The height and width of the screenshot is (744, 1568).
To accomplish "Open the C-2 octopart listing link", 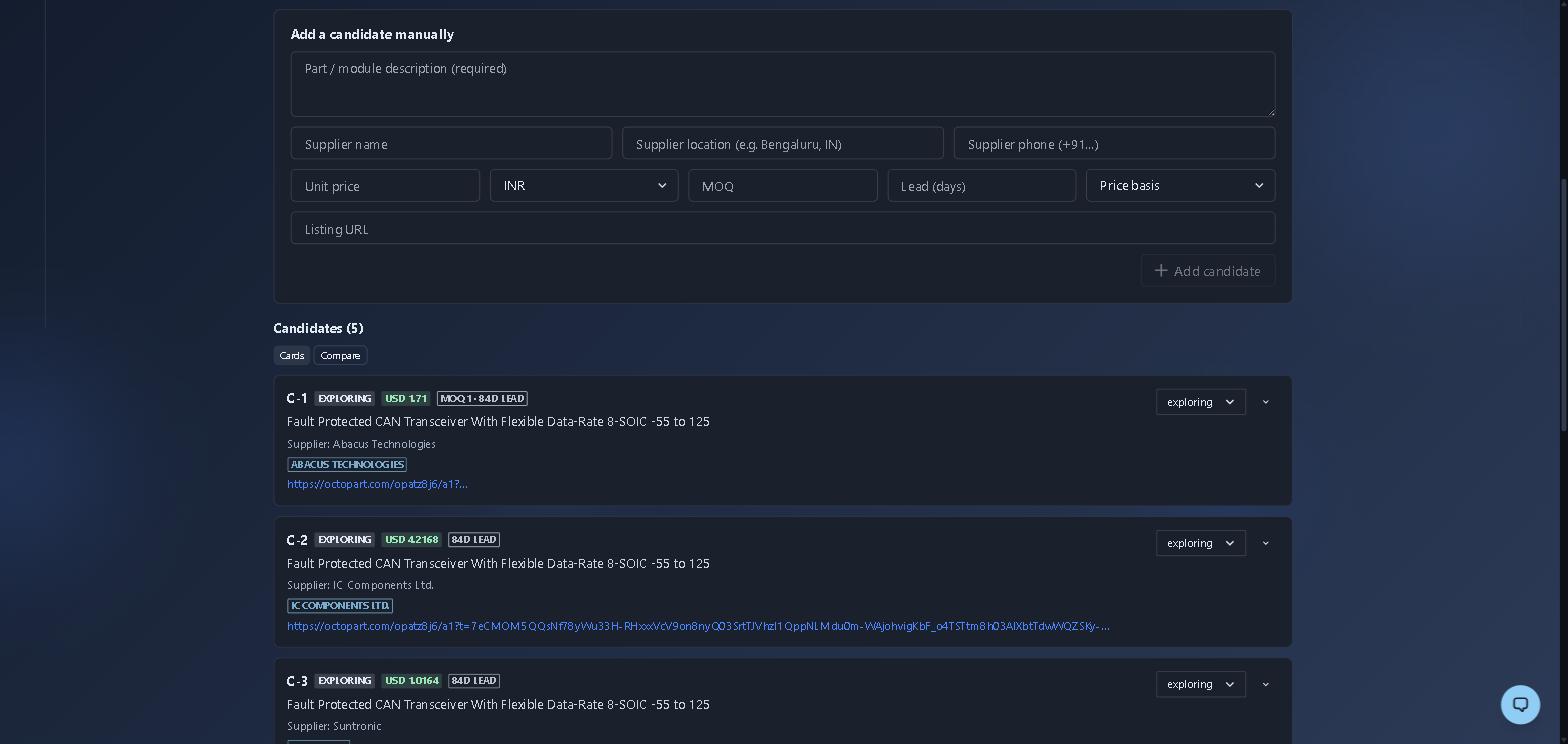I will (x=698, y=626).
